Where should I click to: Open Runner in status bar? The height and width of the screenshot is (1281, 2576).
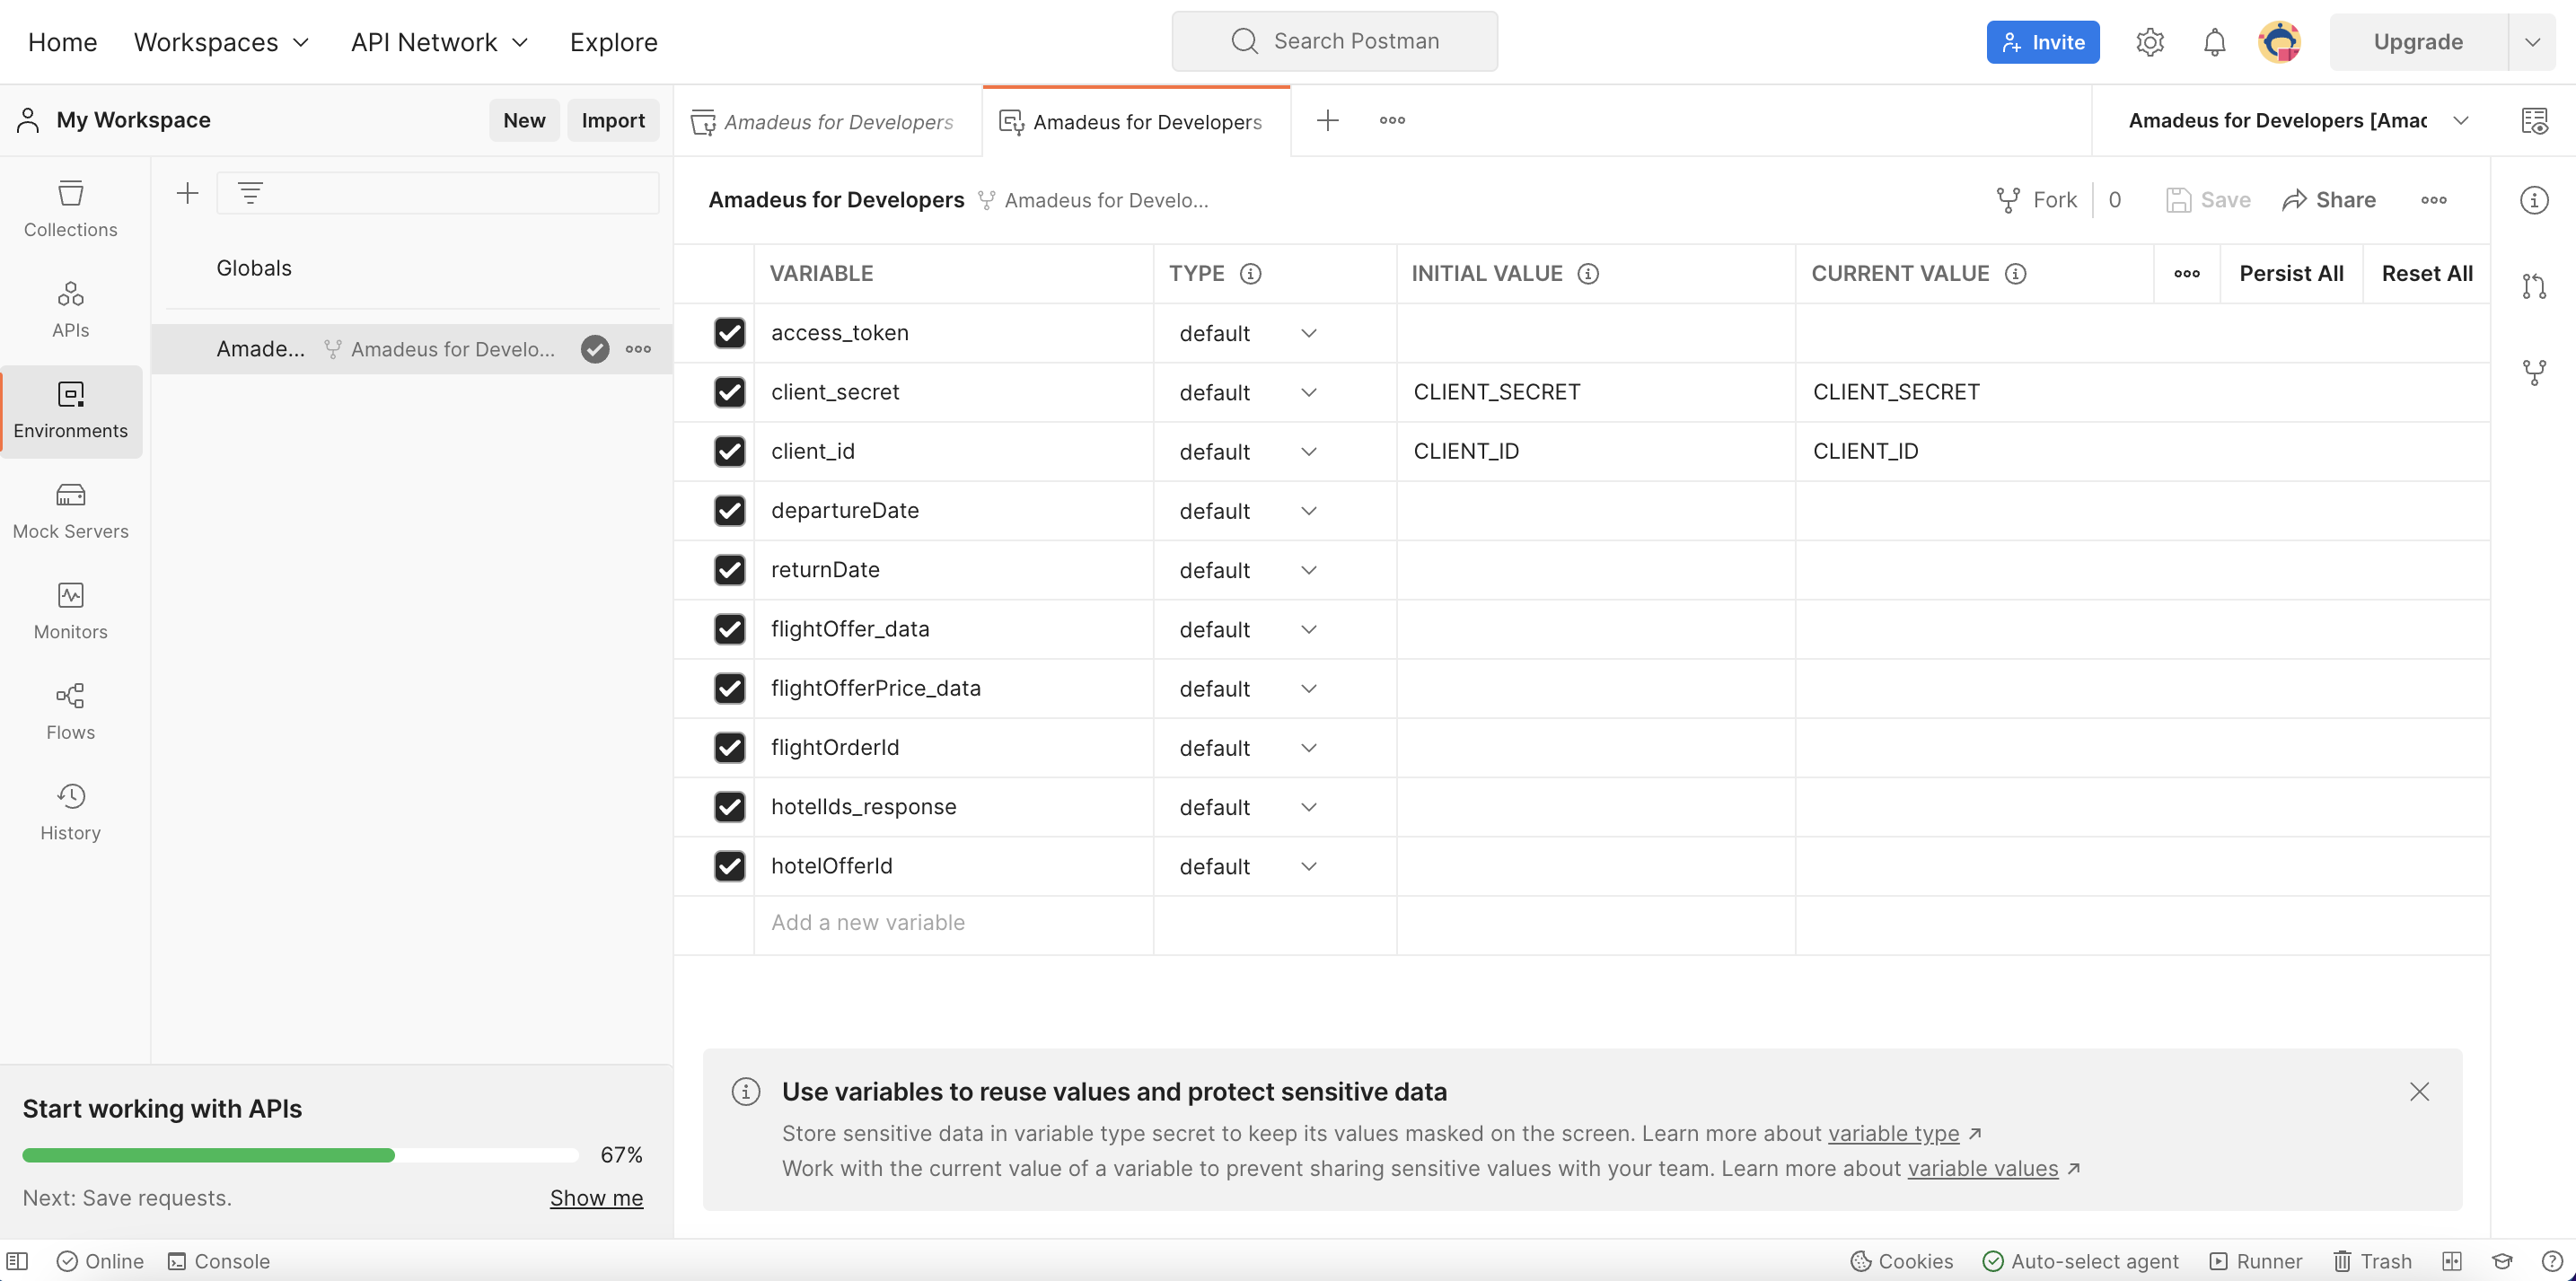pos(2256,1261)
